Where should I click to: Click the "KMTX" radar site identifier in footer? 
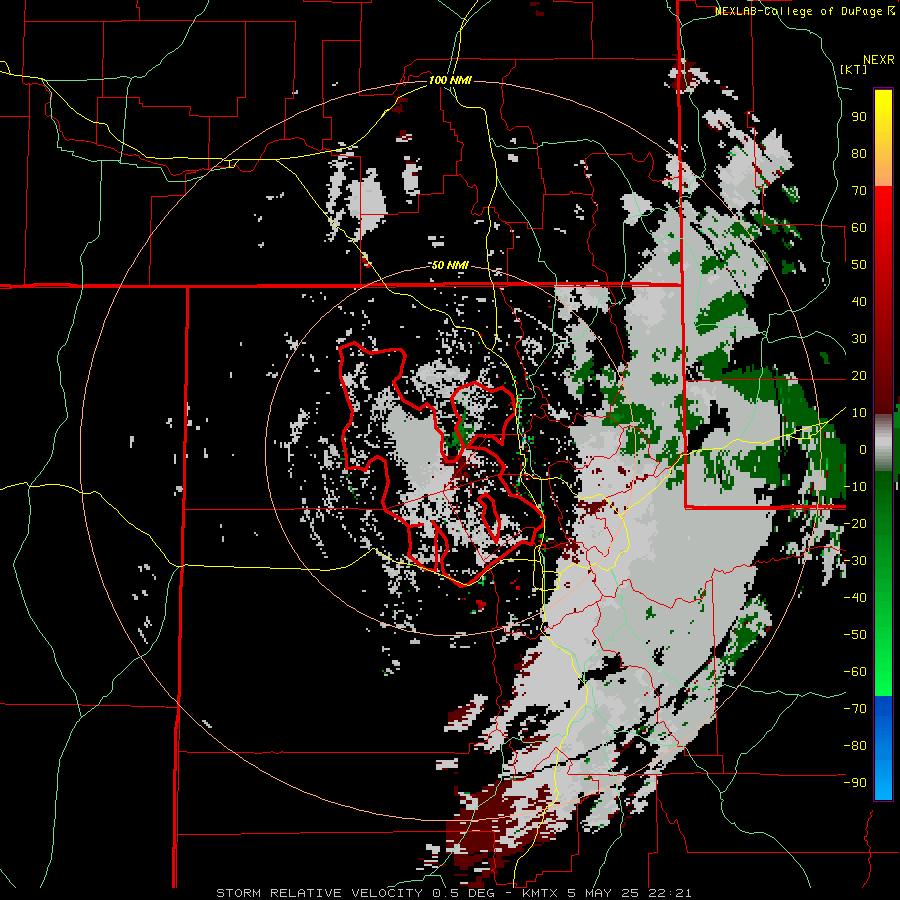coord(542,893)
